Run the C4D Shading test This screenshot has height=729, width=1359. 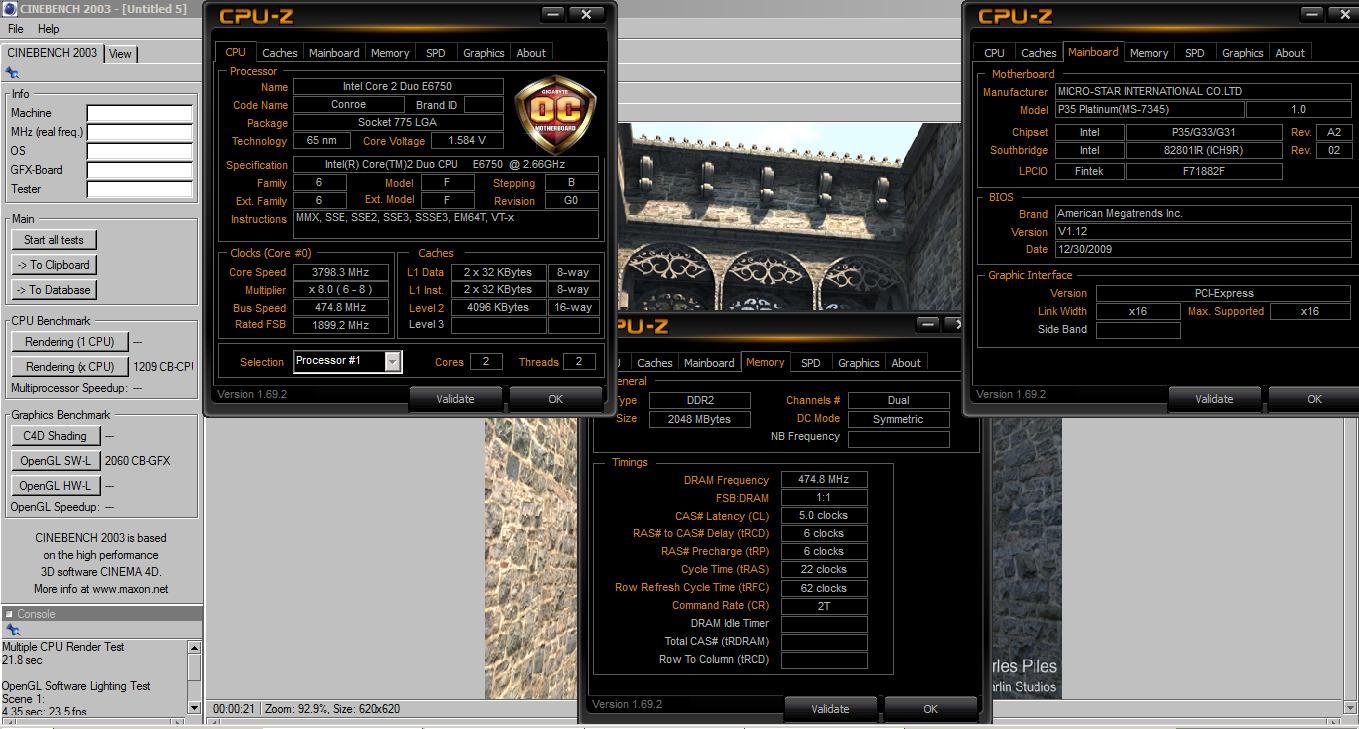pyautogui.click(x=56, y=436)
